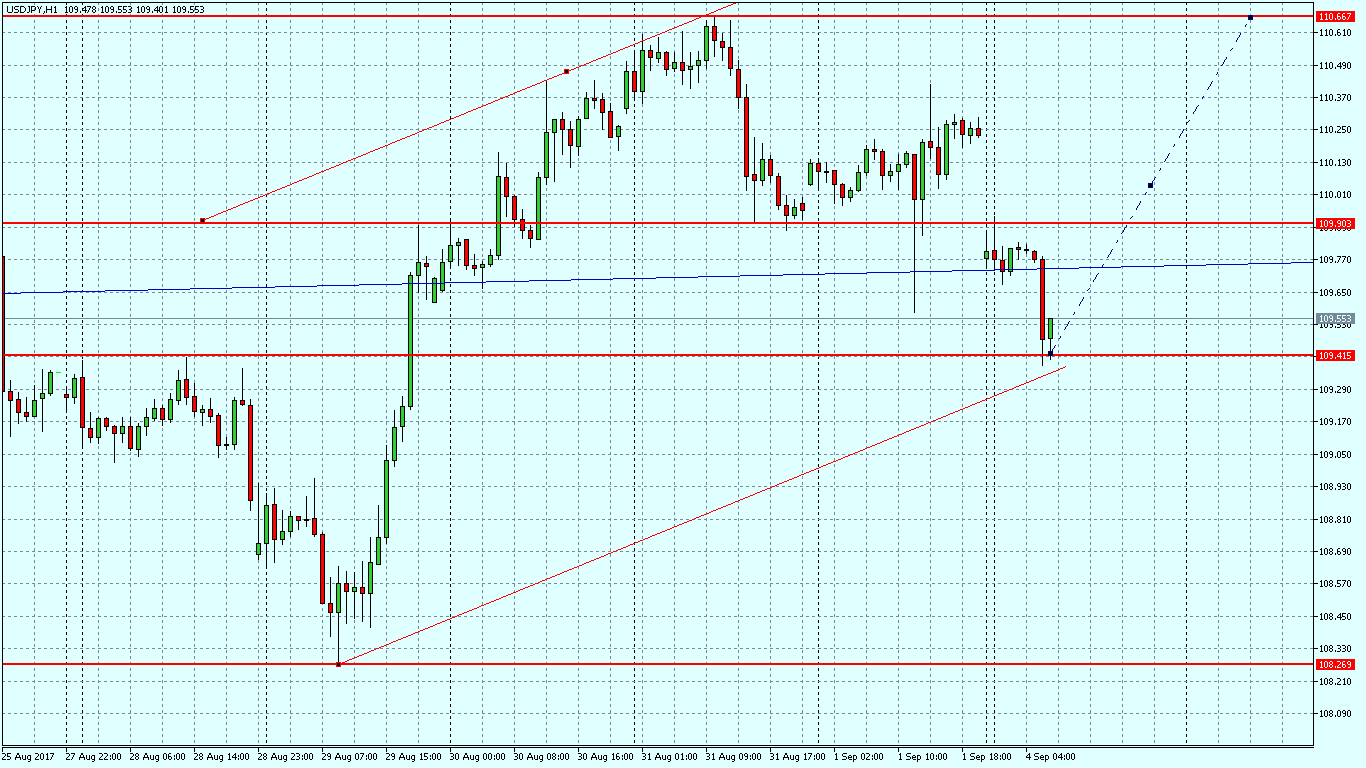Click upper trendline's left anchor point near 109.903 line
1366x768 pixels.
(x=203, y=220)
